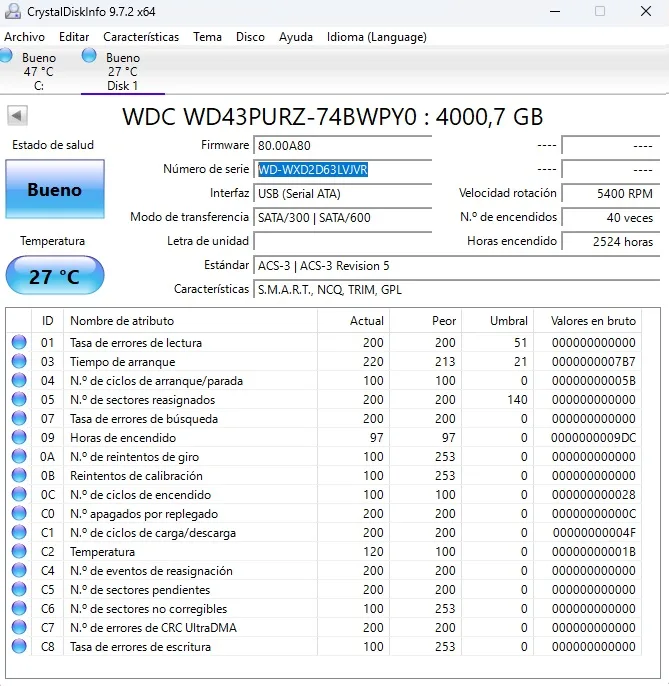Click the transfer mode field SATA/300 | SATA/600

tap(343, 217)
